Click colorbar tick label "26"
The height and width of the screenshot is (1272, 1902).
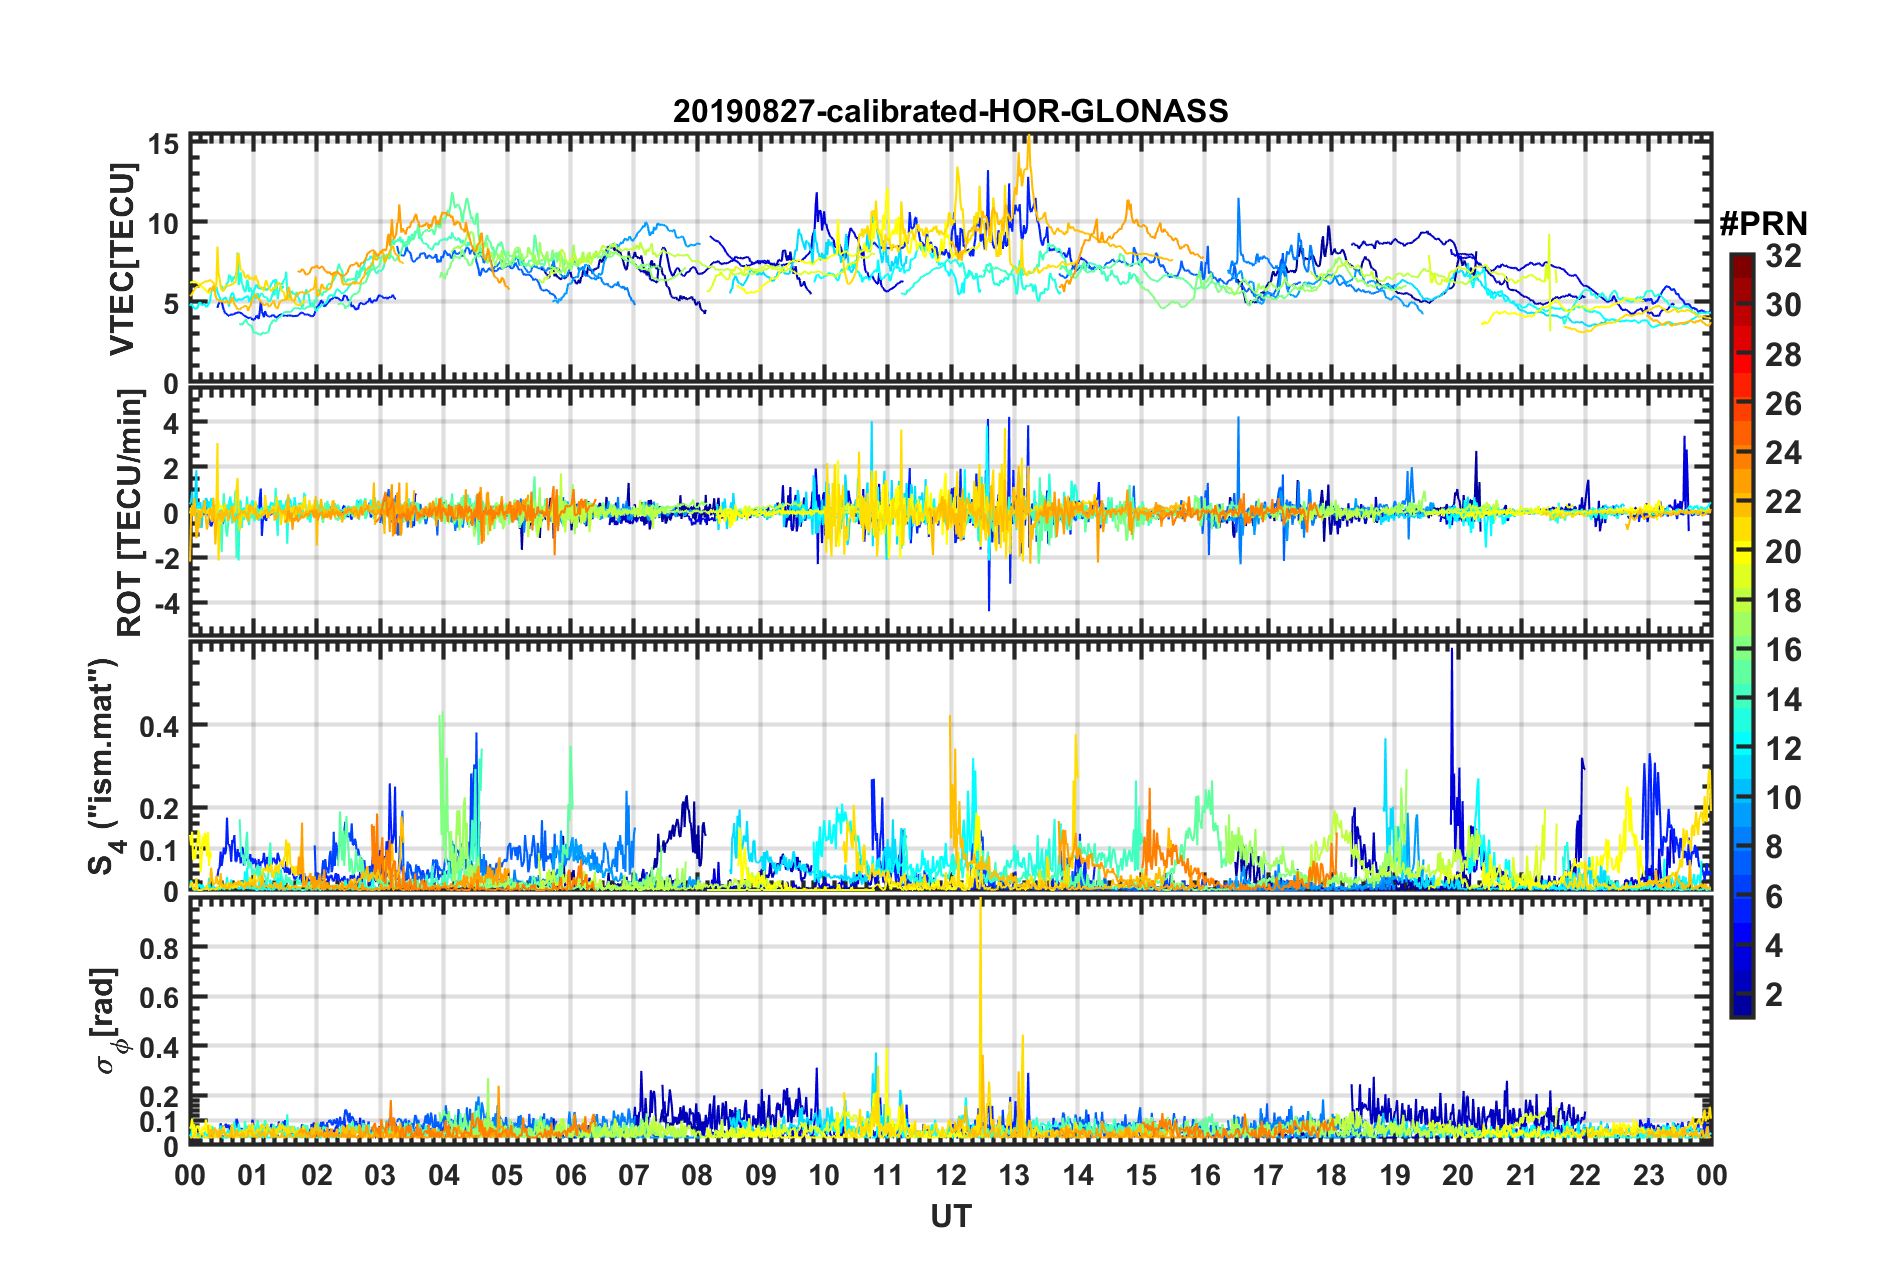pyautogui.click(x=1784, y=404)
